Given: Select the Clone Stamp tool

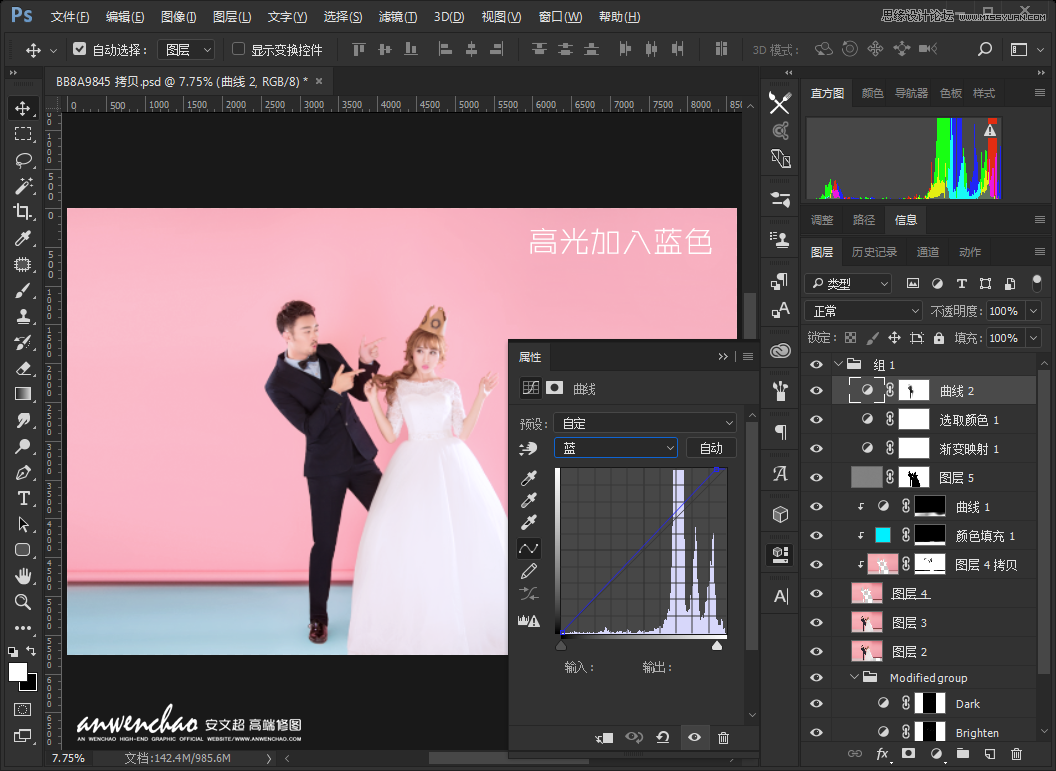Looking at the screenshot, I should pyautogui.click(x=22, y=315).
